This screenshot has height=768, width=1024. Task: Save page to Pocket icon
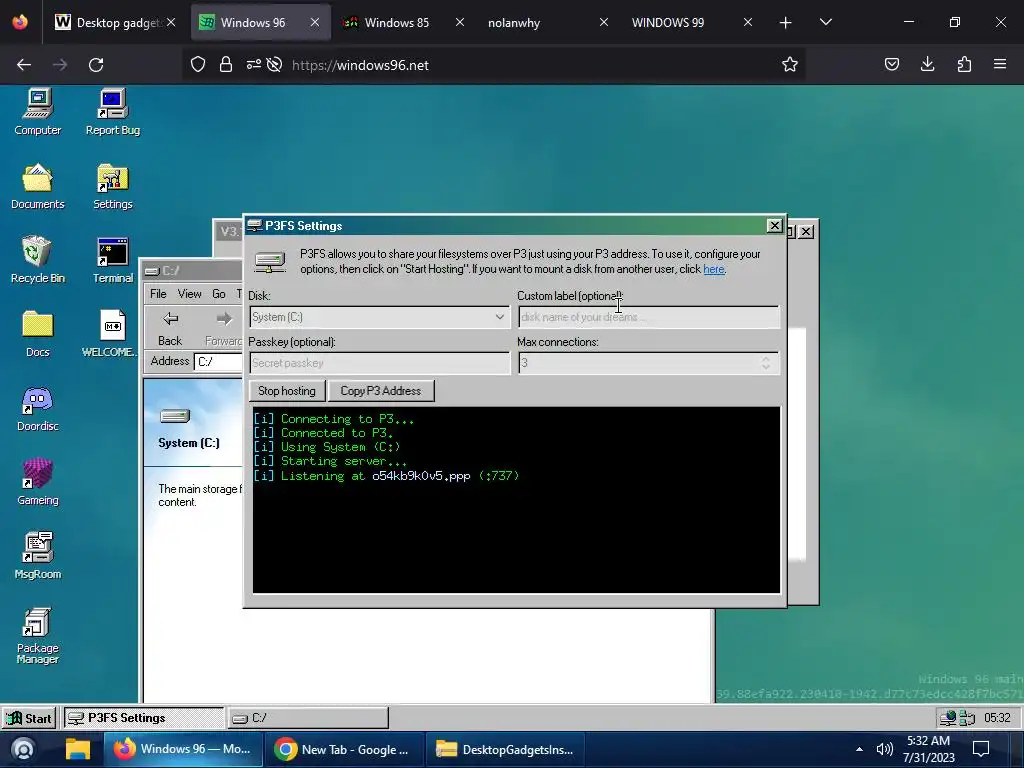[891, 64]
